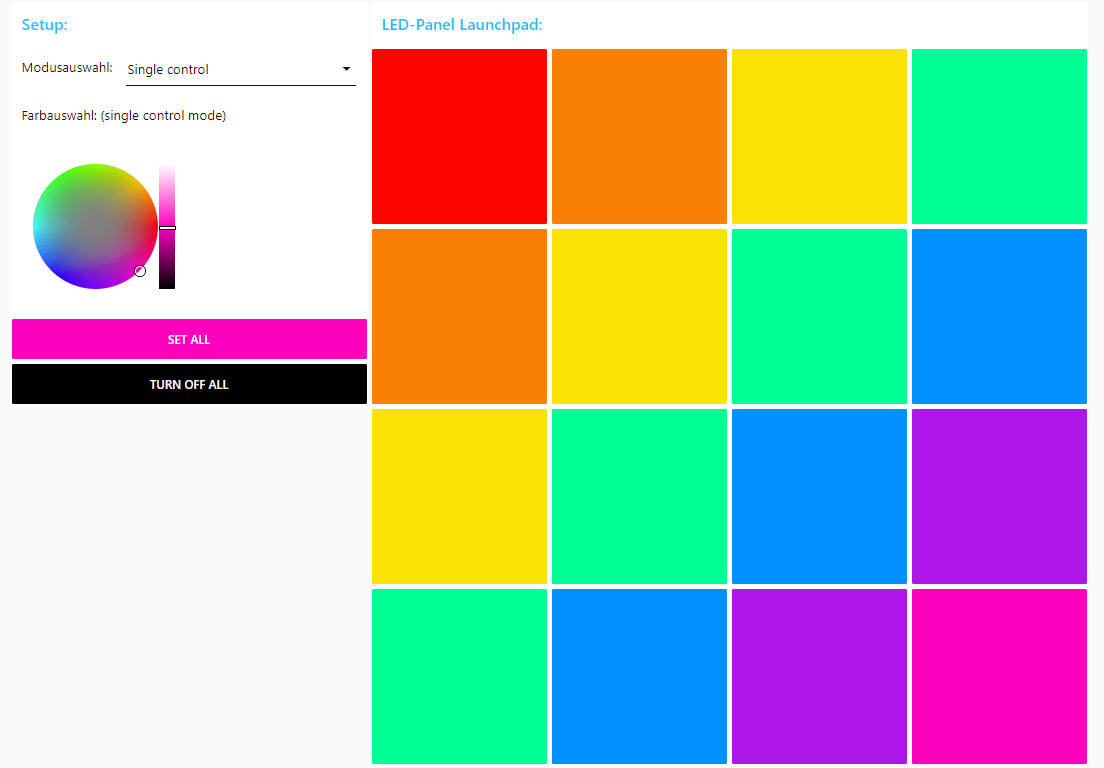Choose the green panel in the top row

[999, 136]
